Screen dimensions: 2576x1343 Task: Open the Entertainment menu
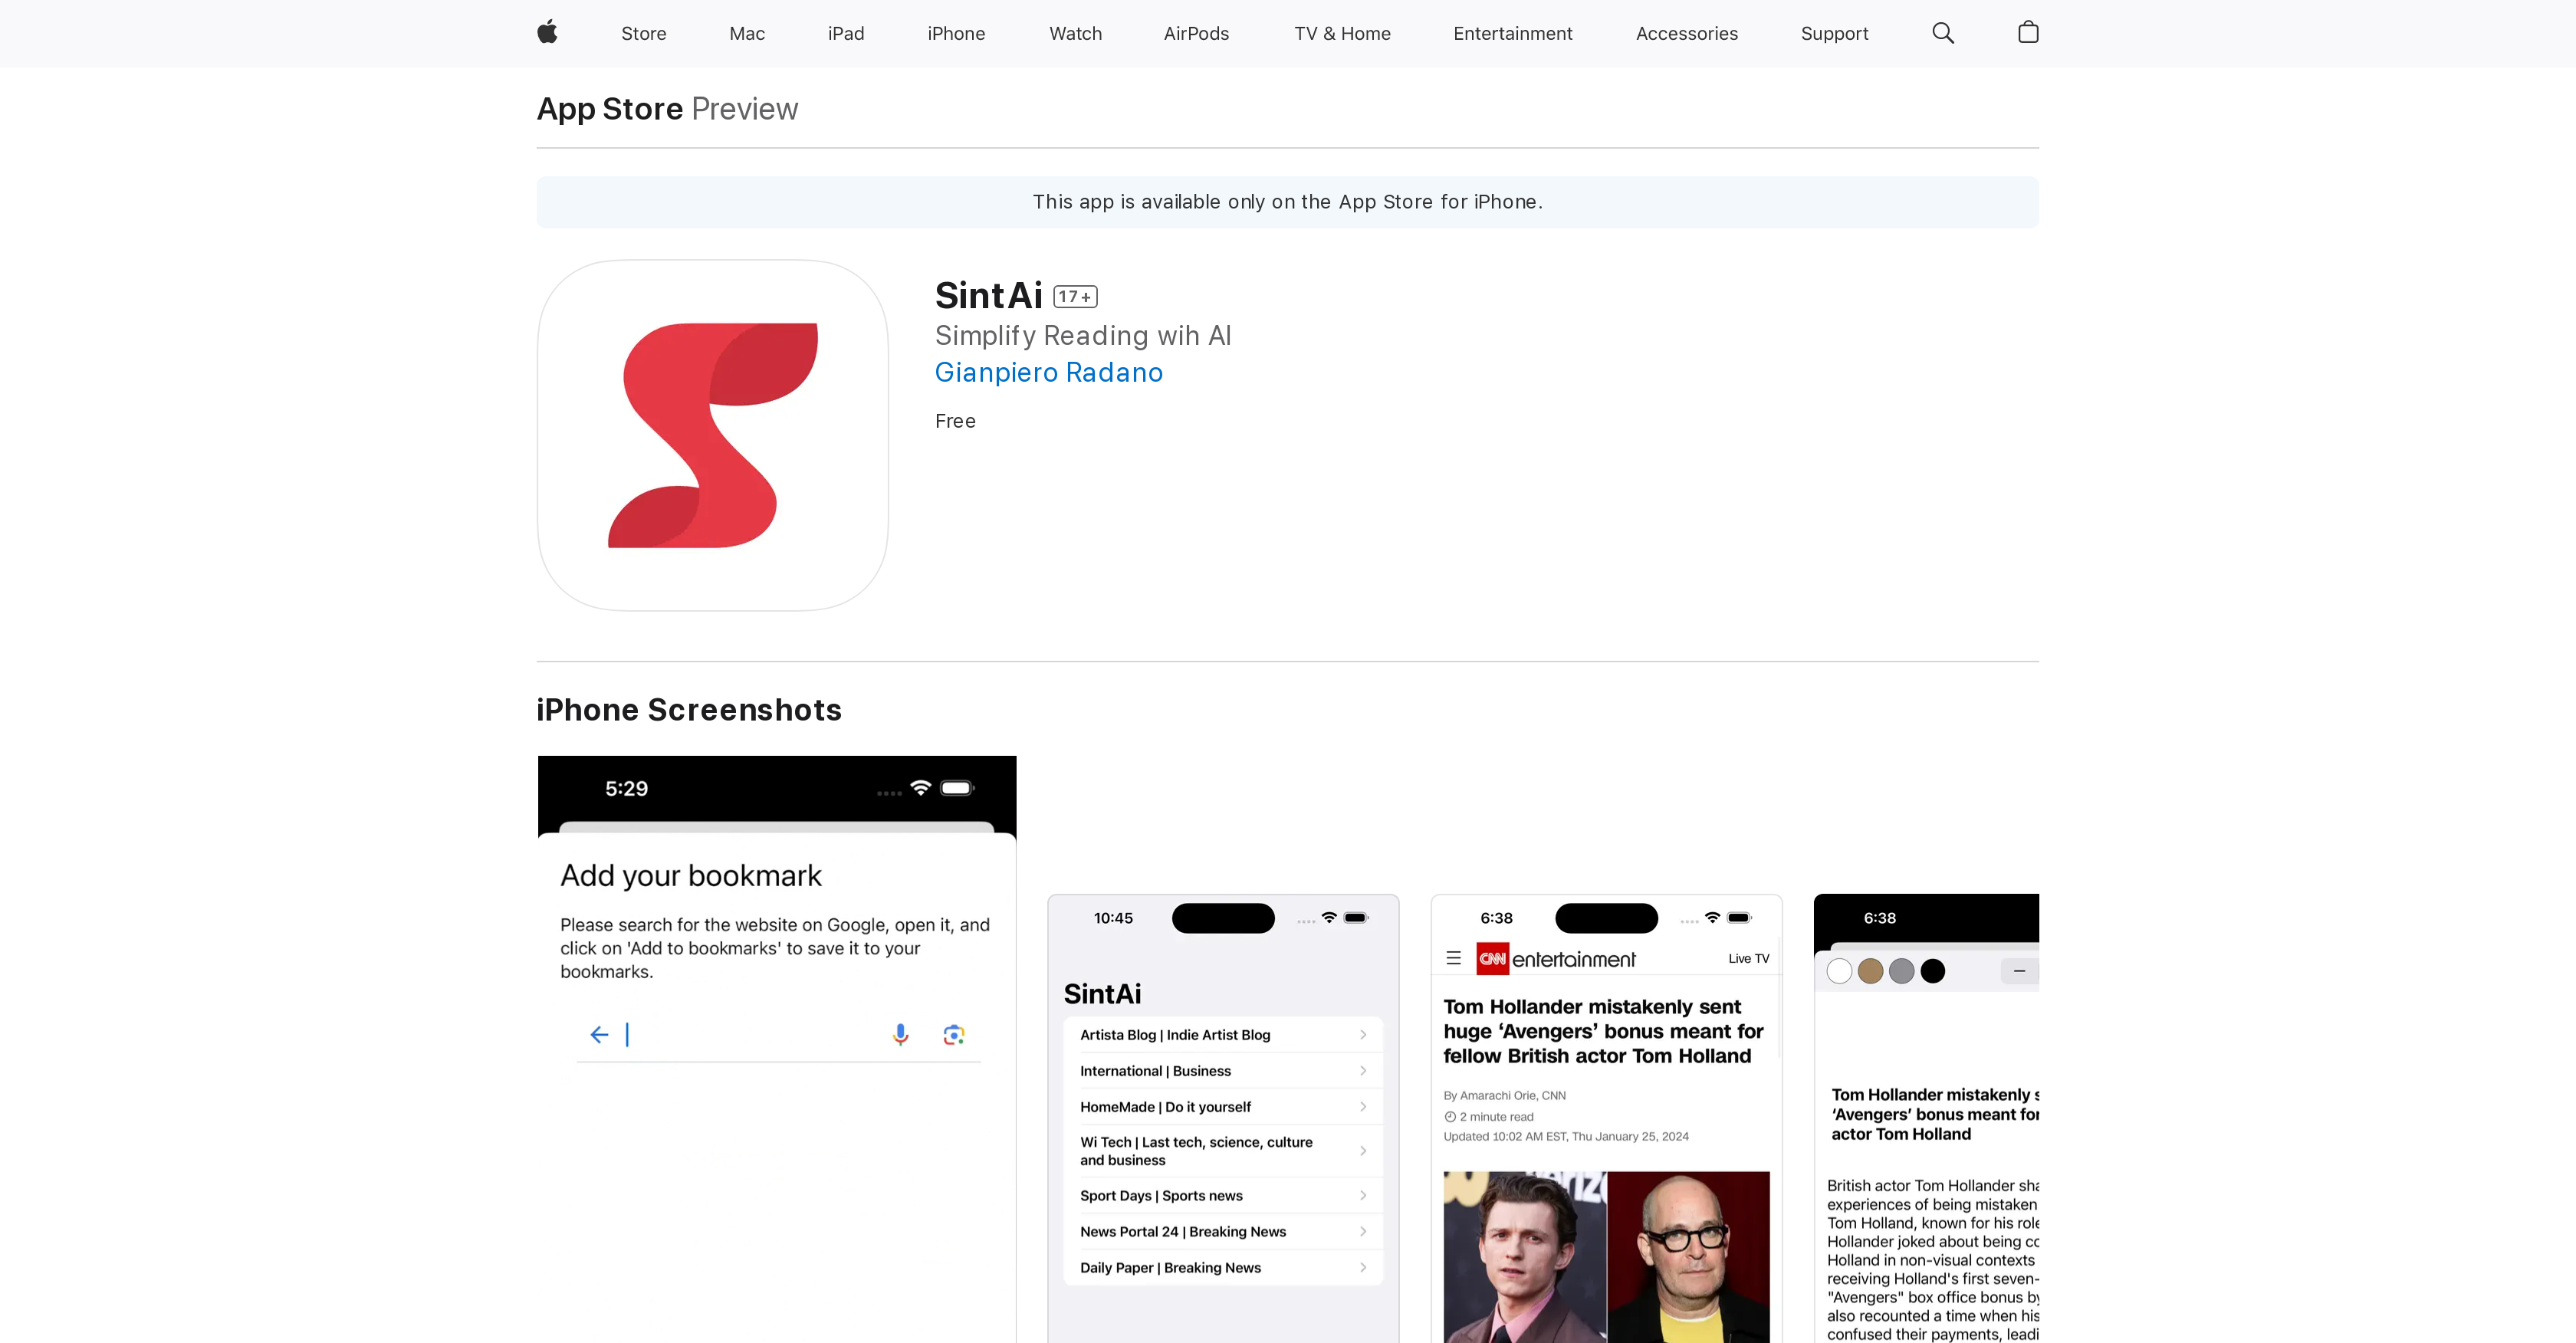tap(1512, 33)
